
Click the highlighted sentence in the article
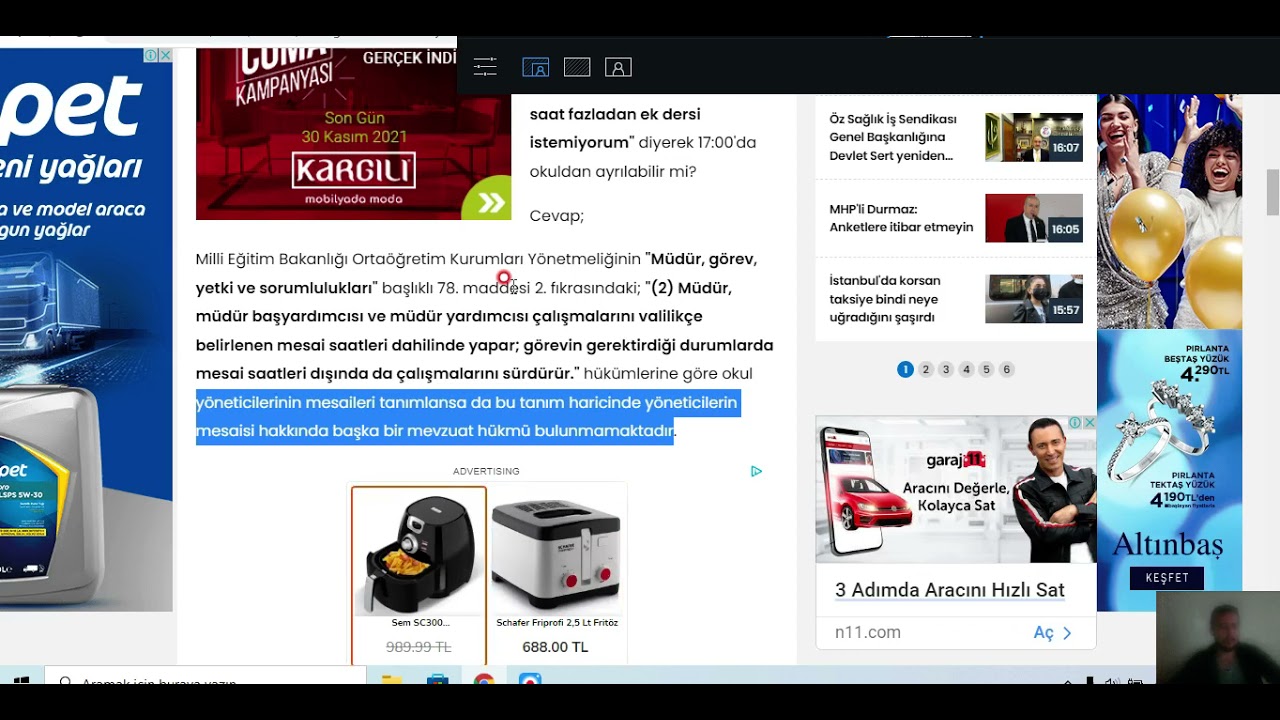tap(467, 416)
